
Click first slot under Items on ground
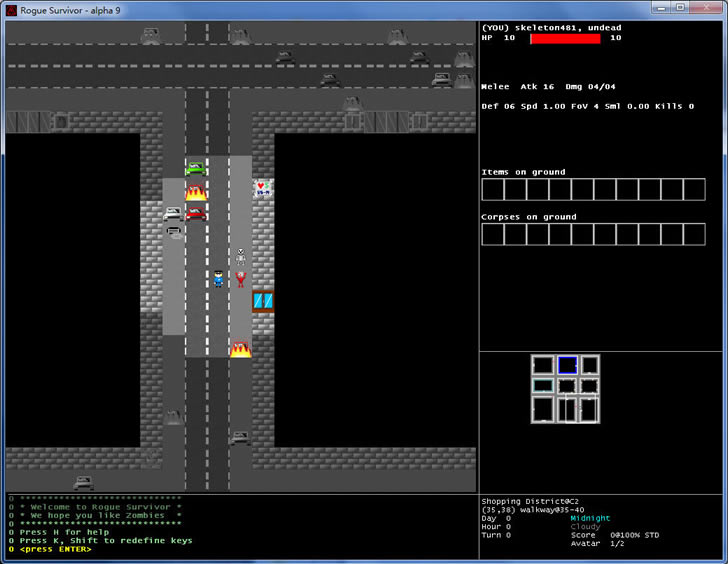click(492, 190)
